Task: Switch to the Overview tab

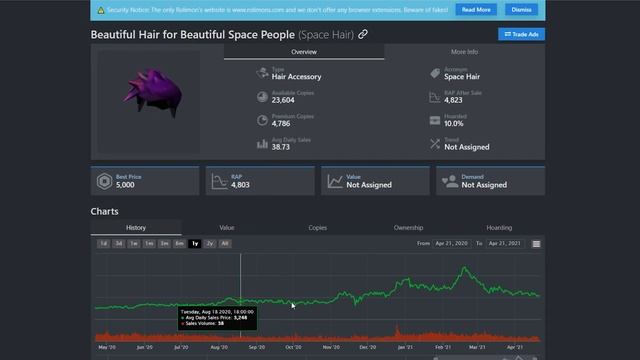Action: click(304, 52)
